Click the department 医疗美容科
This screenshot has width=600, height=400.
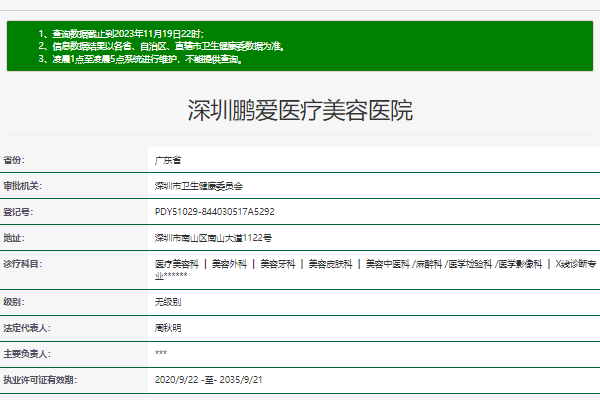pos(177,264)
